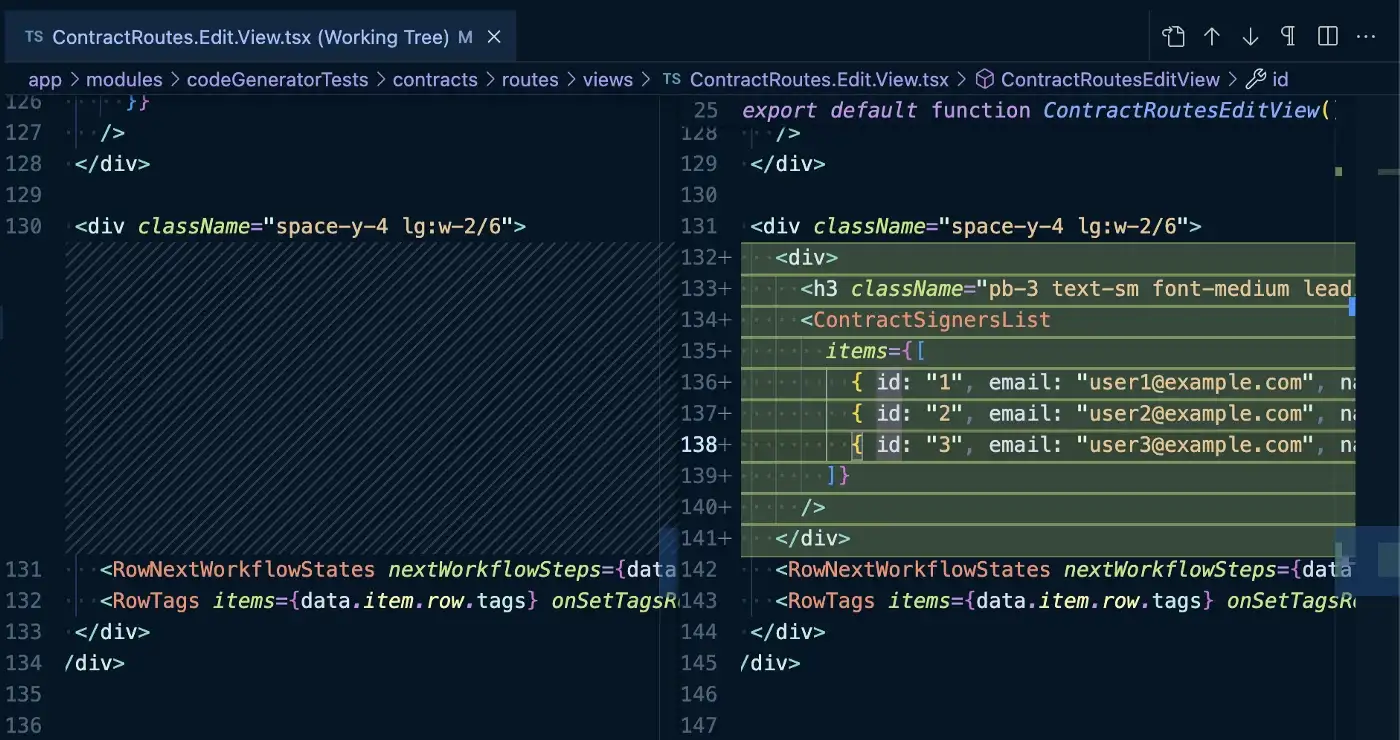Click the id: "3" entry

[919, 444]
